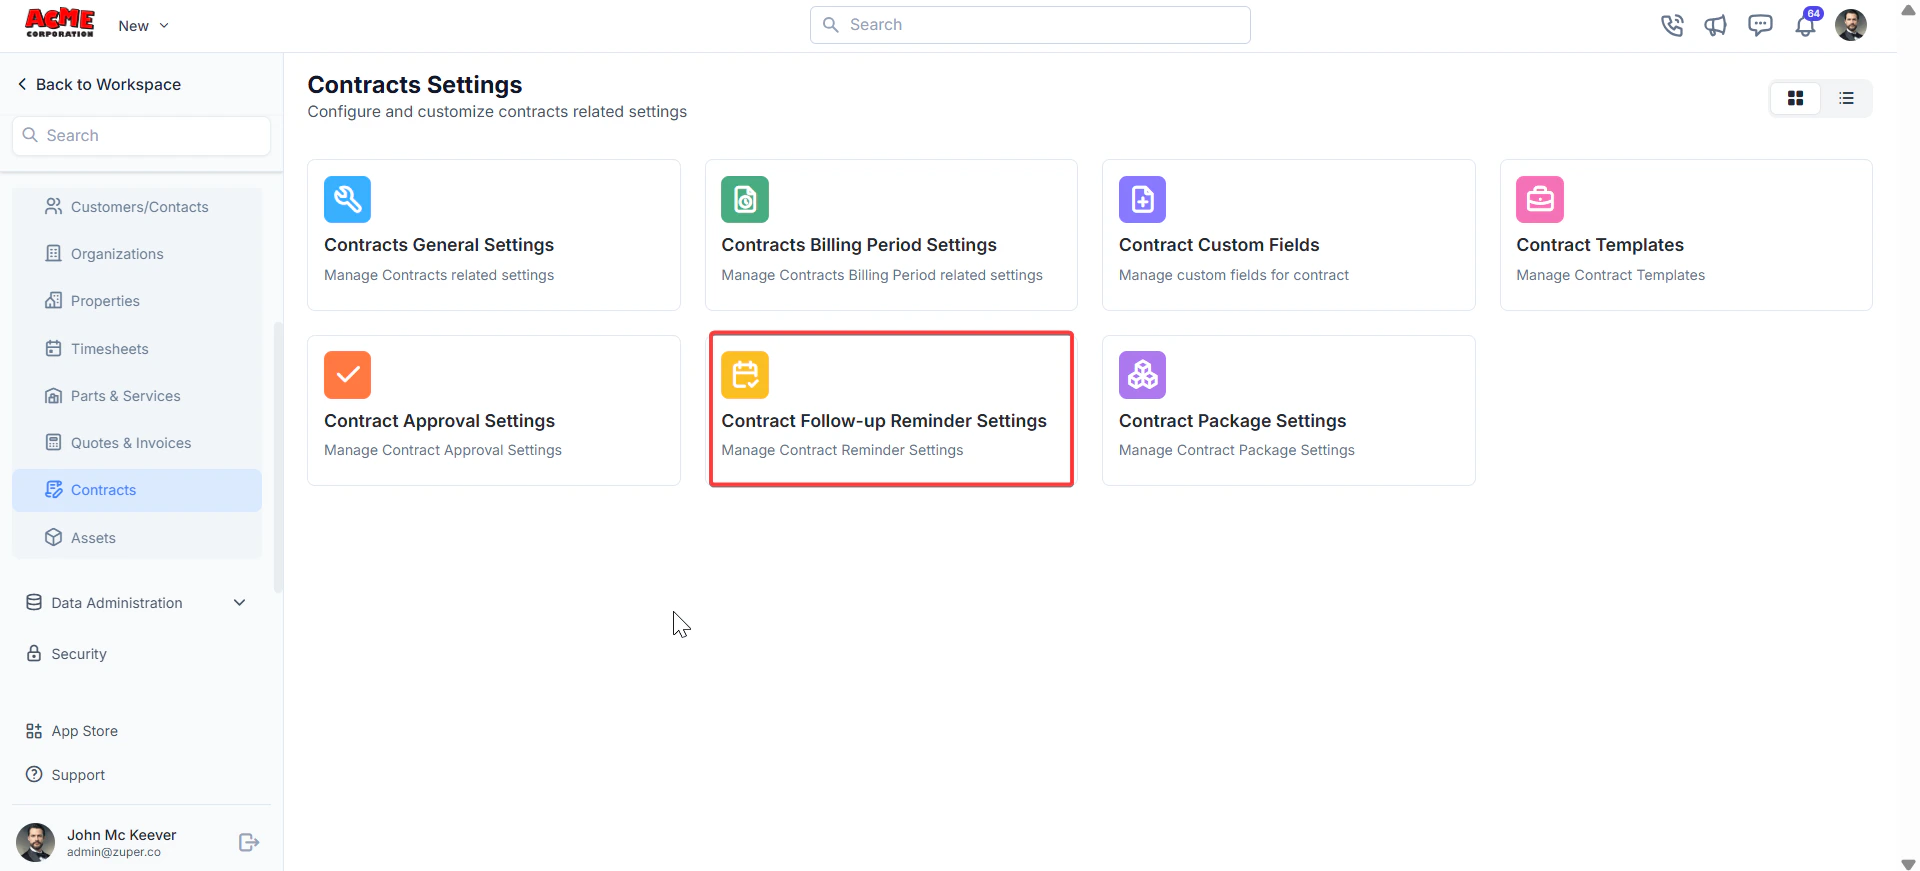Viewport: 1920px width, 871px height.
Task: Click the Customers/Contacts people icon
Action: pos(54,206)
